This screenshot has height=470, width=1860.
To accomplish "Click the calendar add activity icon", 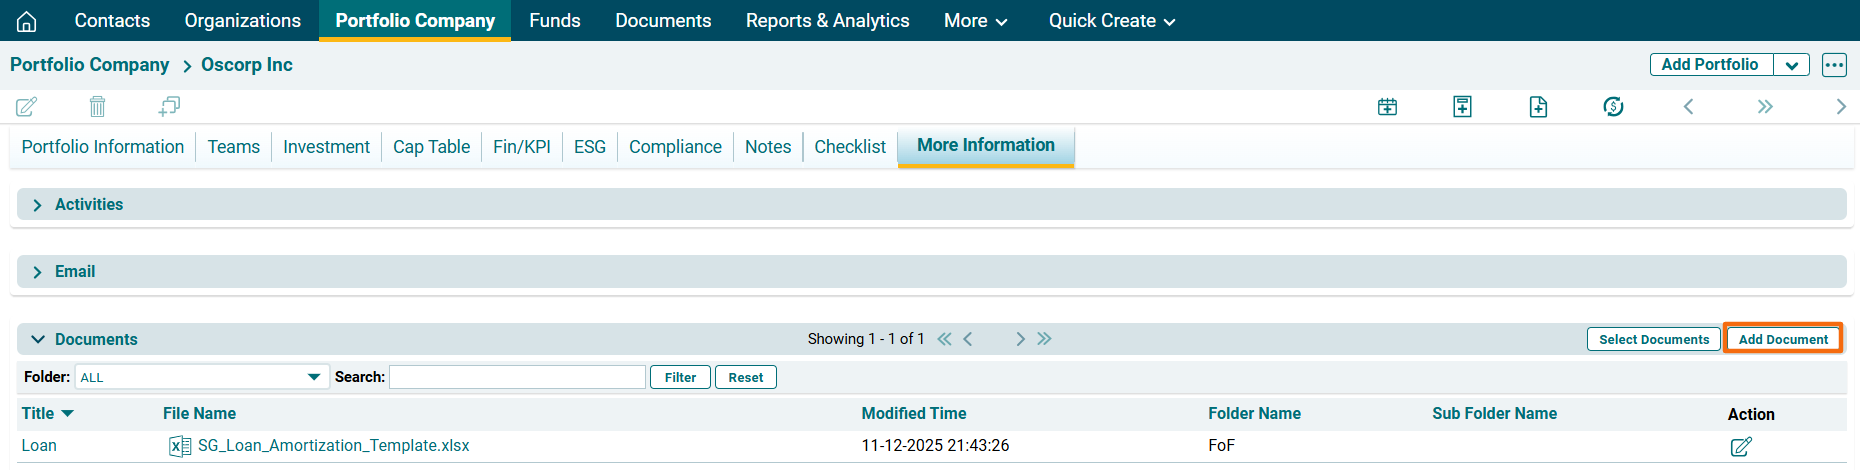I will click(x=1387, y=107).
